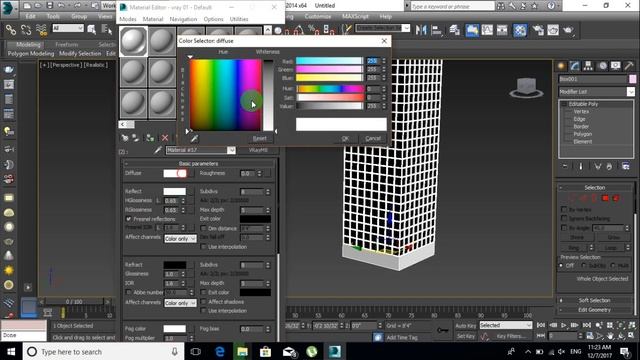
Task: Click the Polygon selection red square icon
Action: click(x=605, y=198)
